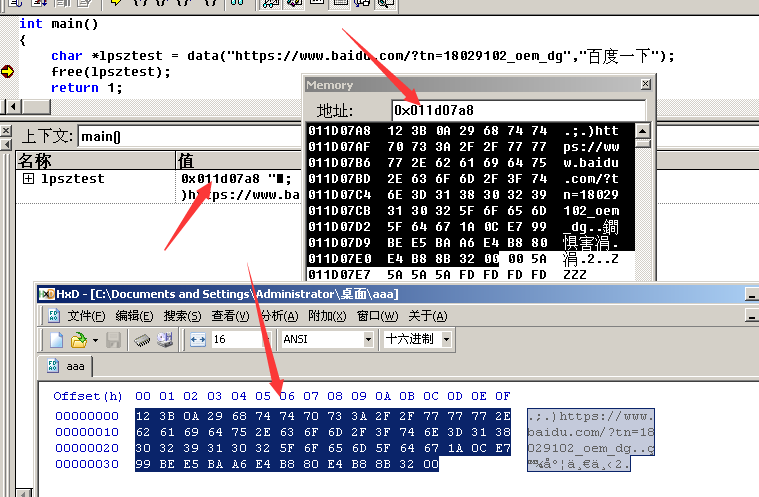The height and width of the screenshot is (497, 759).
Task: Open the 查看(V) menu in HxD
Action: pyautogui.click(x=230, y=316)
